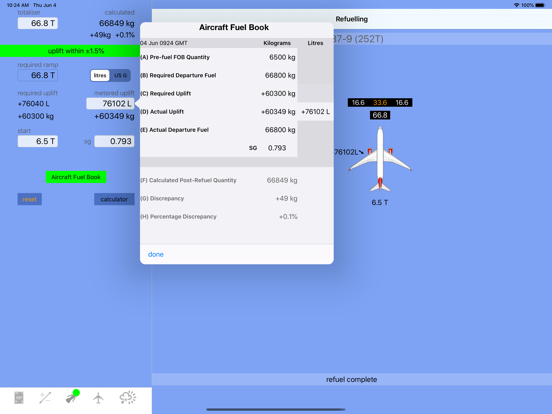Tap '(A) Pre-fuel FOB Quantity' row label
Screen dimensions: 552x414
pyautogui.click(x=175, y=57)
